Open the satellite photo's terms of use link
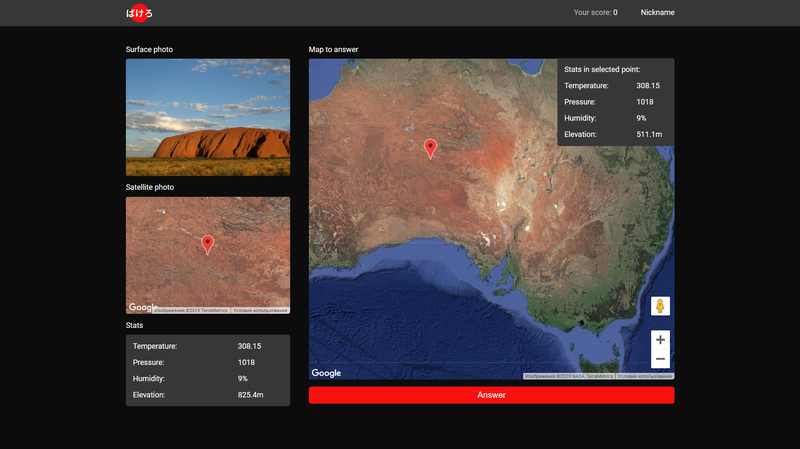Viewport: 800px width, 449px height. [x=261, y=310]
